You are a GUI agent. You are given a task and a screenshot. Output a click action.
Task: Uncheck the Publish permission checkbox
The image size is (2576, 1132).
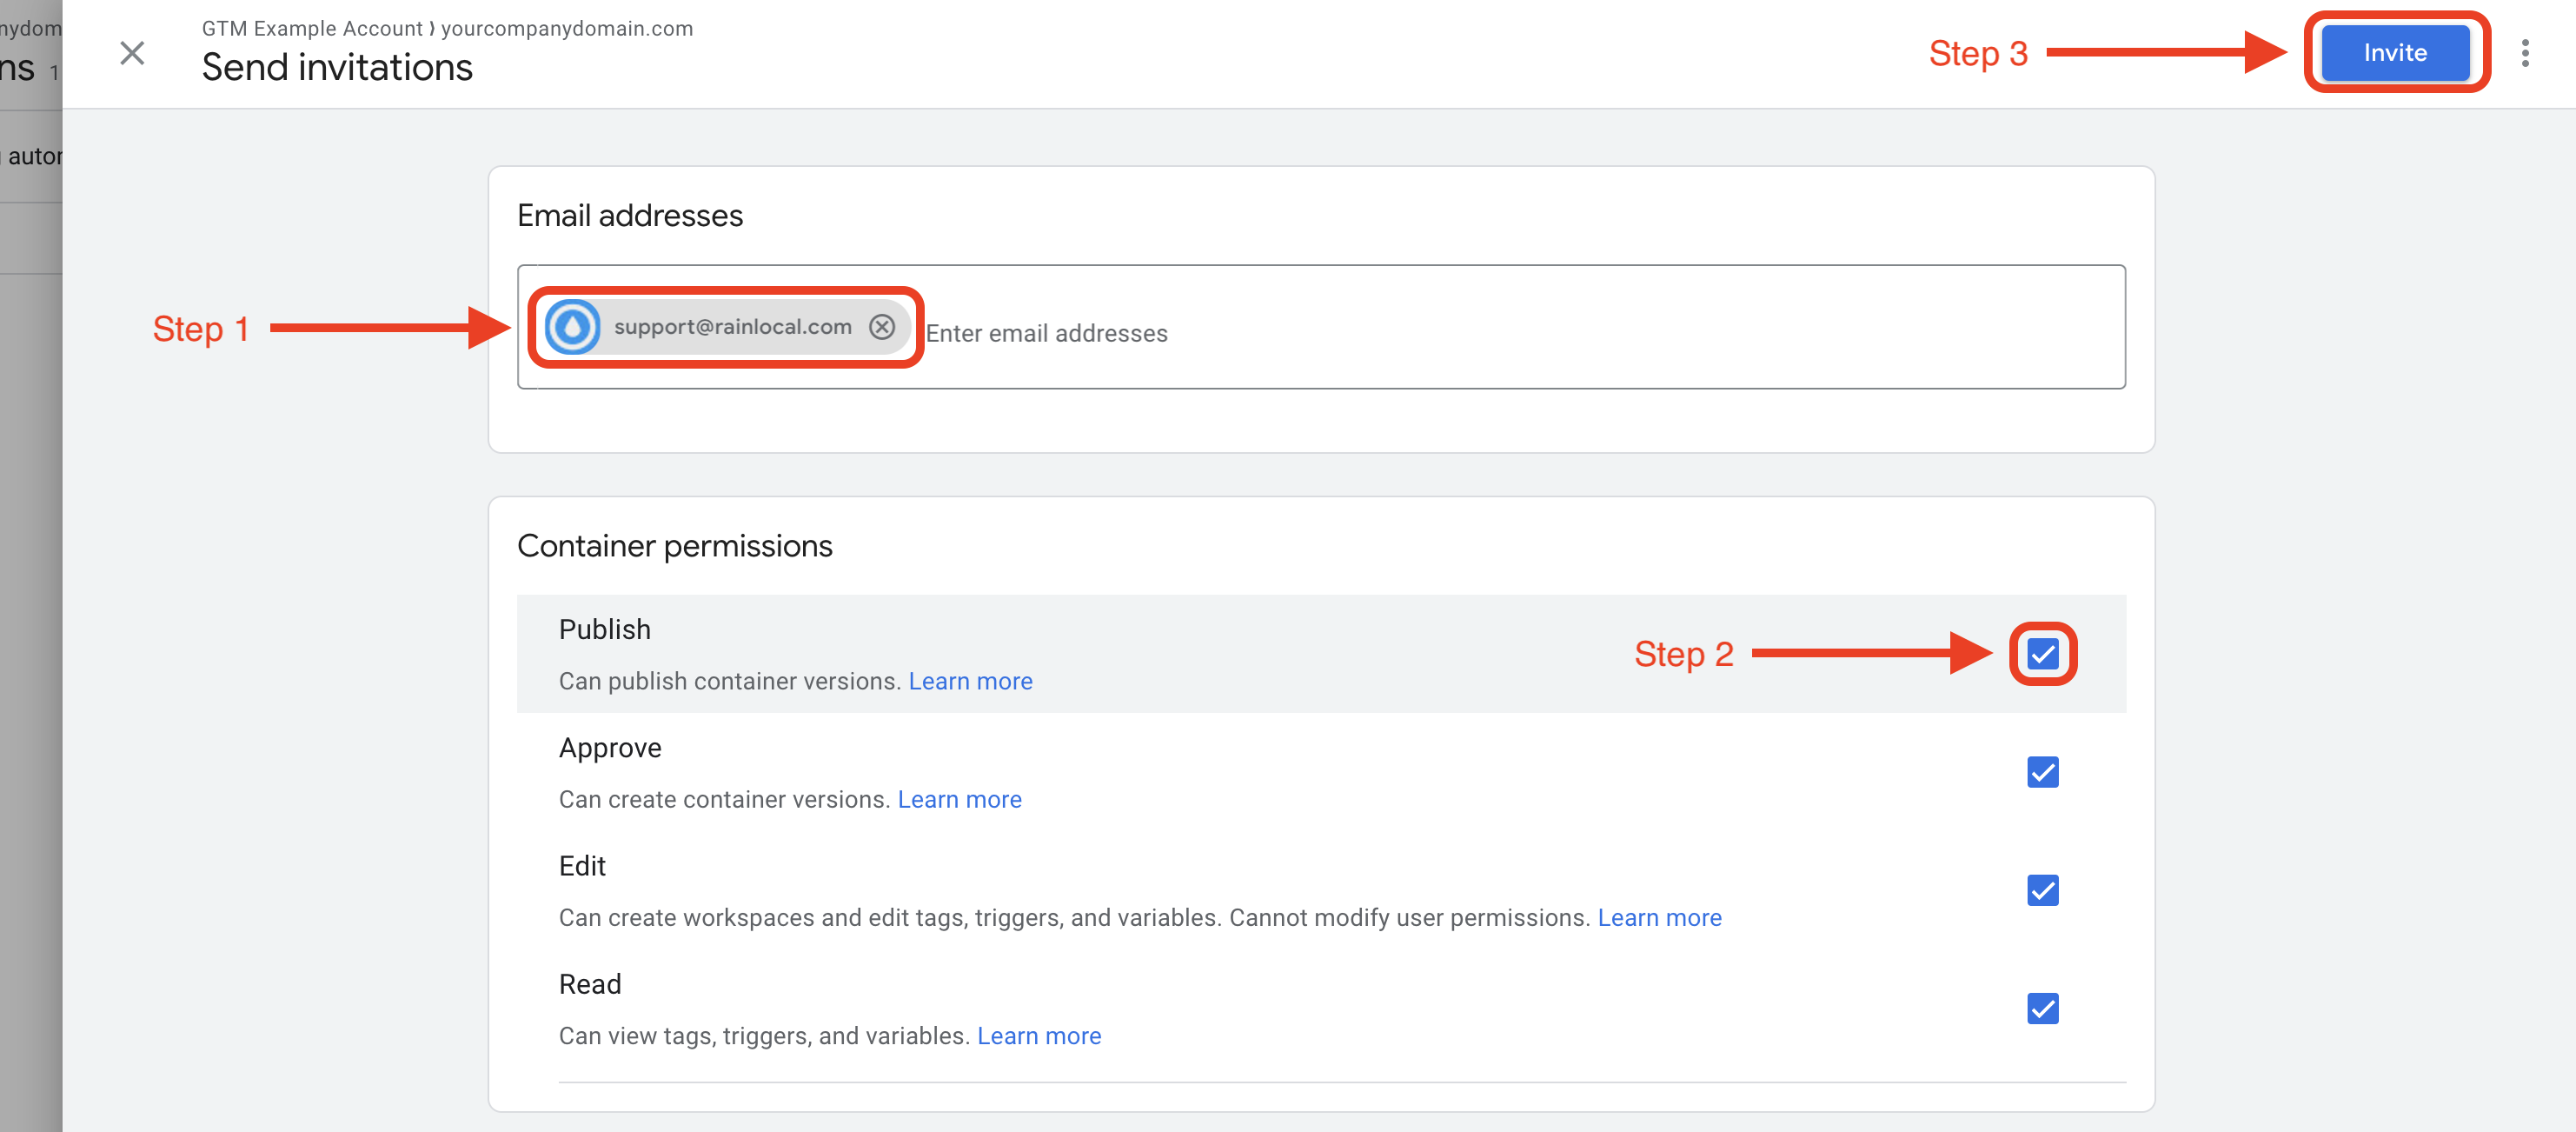[x=2042, y=654]
